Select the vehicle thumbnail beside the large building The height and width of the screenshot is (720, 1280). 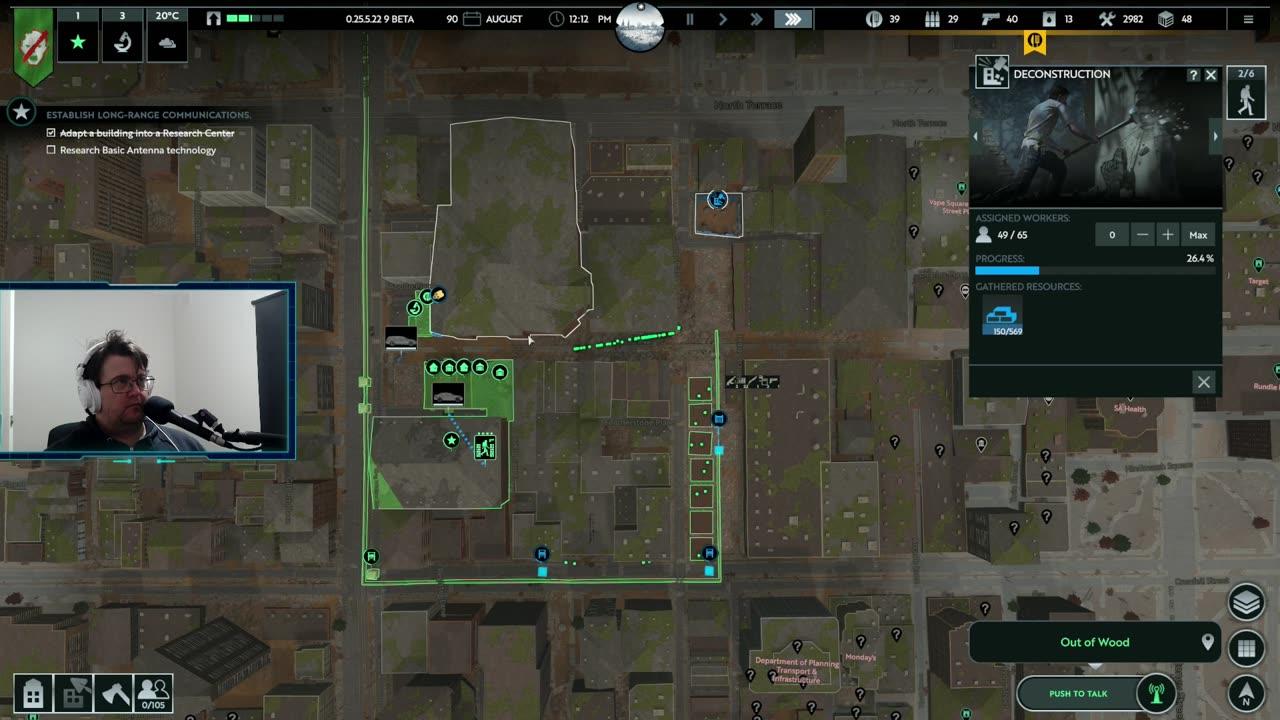point(401,338)
